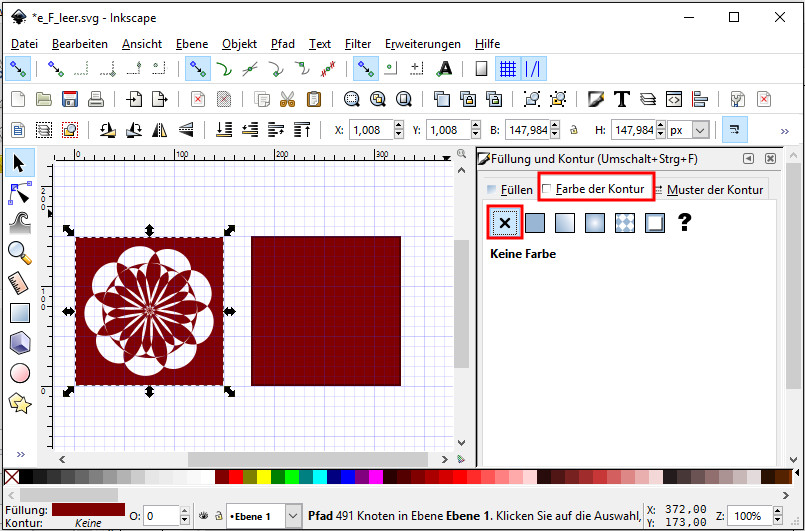Viewport: 805px width, 531px height.
Task: Open the Erweiterungen menu
Action: click(423, 44)
